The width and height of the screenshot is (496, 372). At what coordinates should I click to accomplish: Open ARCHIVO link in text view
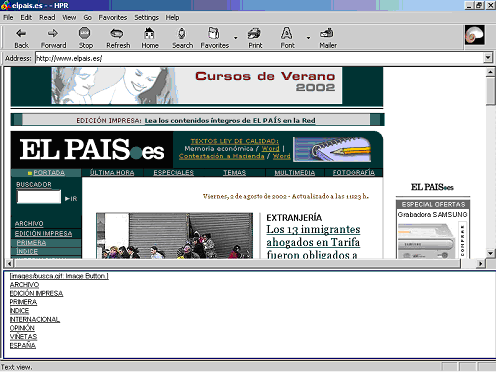(x=24, y=285)
